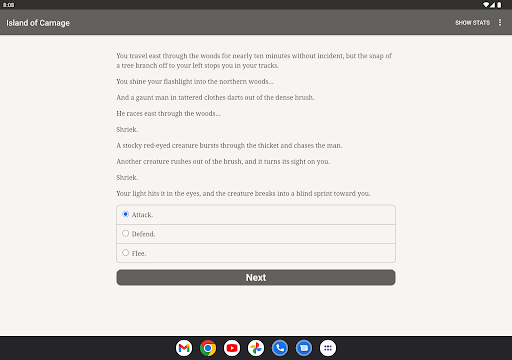The image size is (512, 360).
Task: Click SHOW STATS in the header
Action: pyautogui.click(x=472, y=23)
